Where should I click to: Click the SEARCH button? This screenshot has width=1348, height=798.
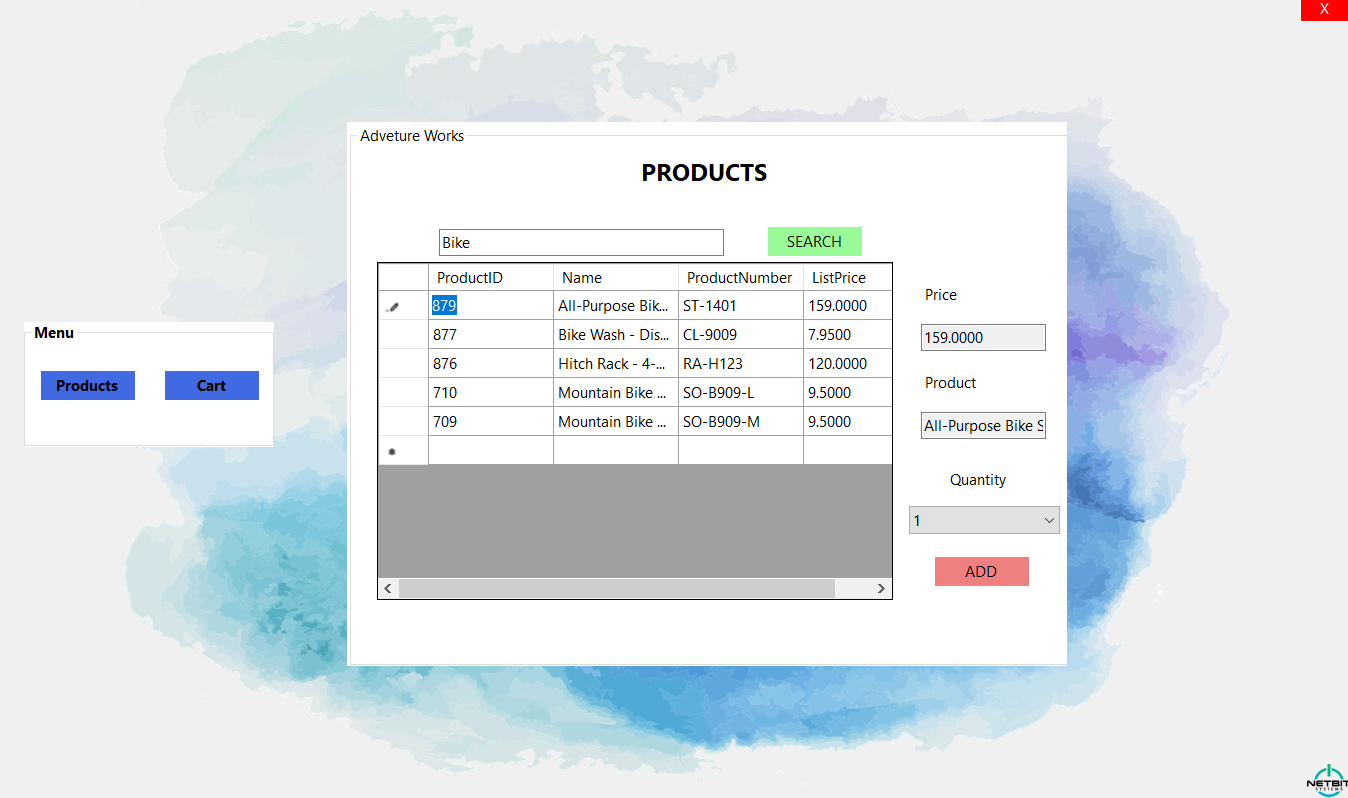[814, 241]
